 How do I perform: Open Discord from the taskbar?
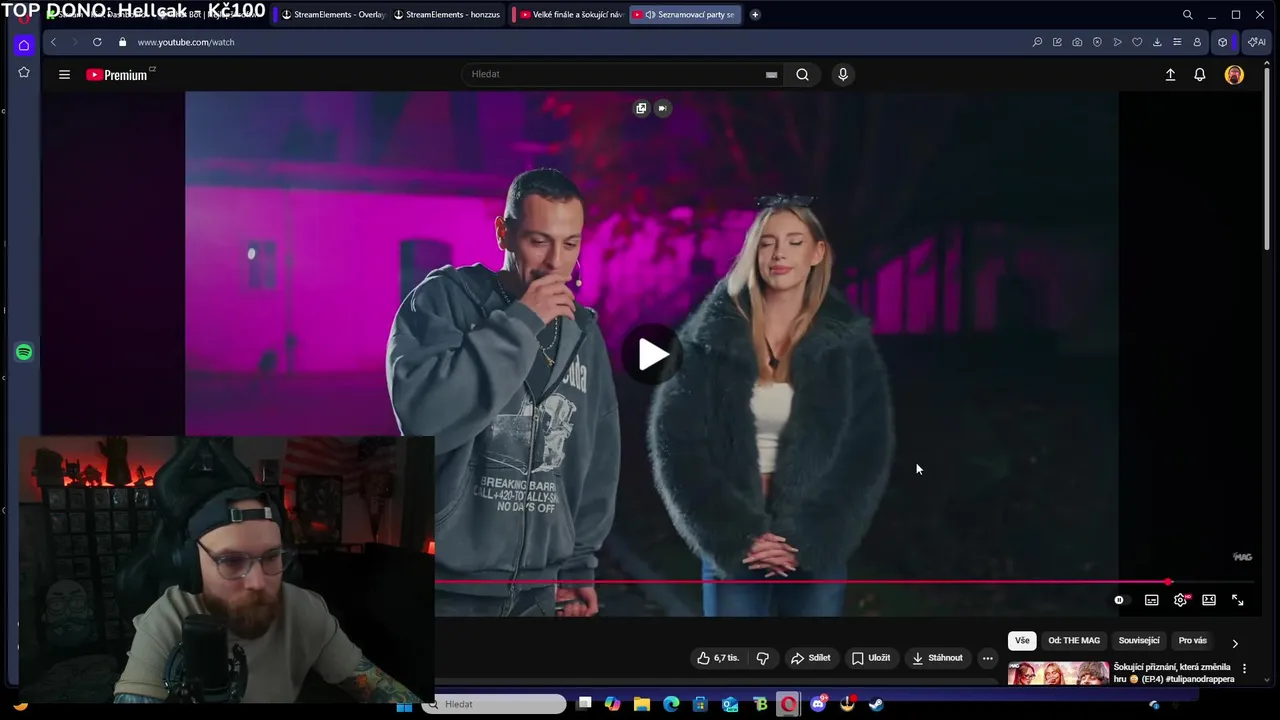[x=818, y=704]
